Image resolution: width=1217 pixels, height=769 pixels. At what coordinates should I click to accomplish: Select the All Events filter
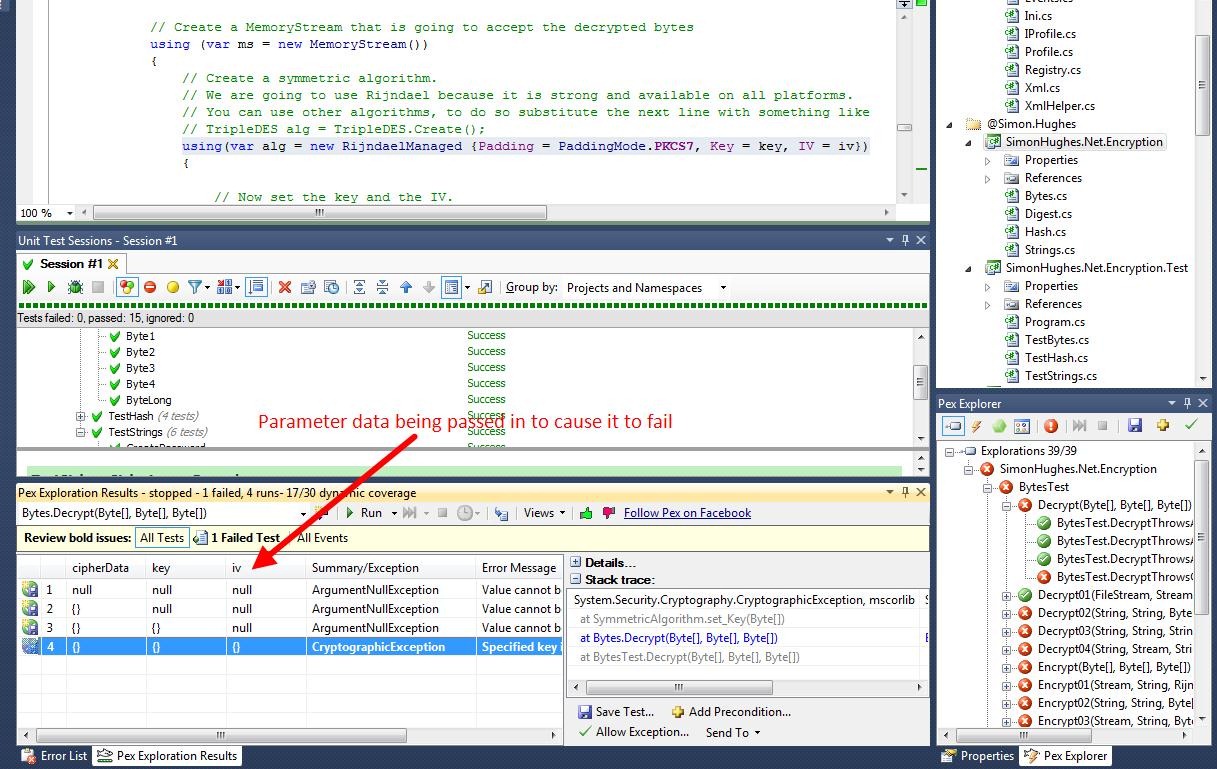[322, 538]
